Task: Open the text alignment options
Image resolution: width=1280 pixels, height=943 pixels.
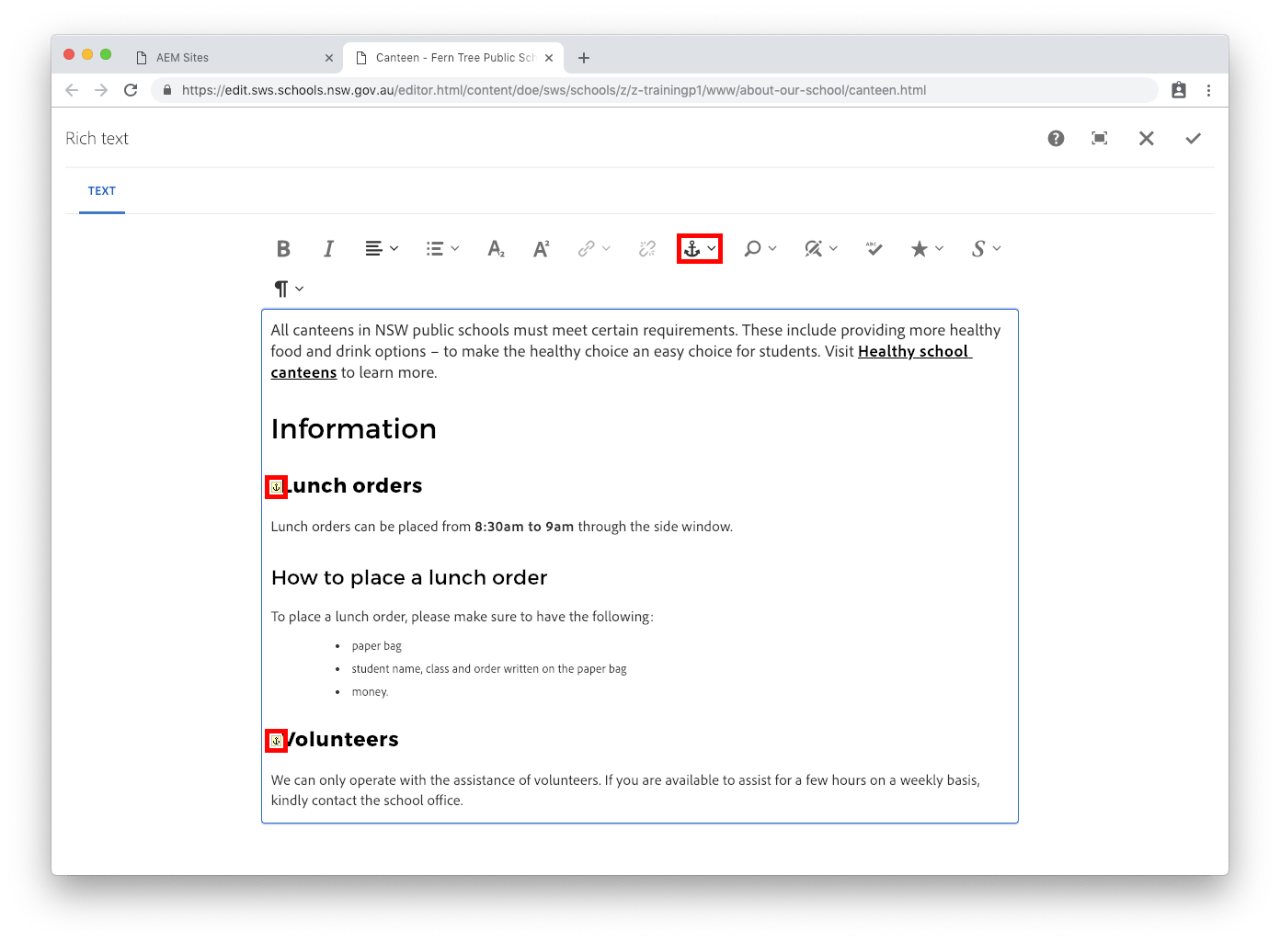Action: [x=381, y=249]
